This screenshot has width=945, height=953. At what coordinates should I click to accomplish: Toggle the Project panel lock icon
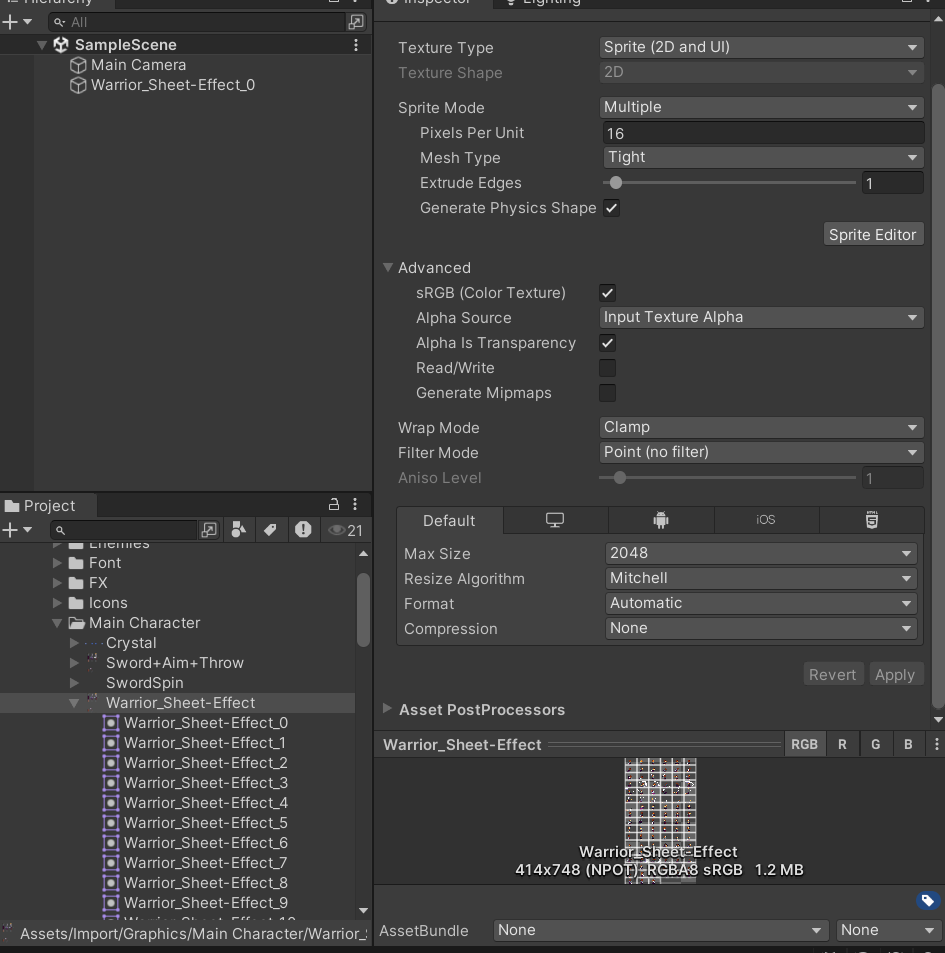(x=334, y=504)
